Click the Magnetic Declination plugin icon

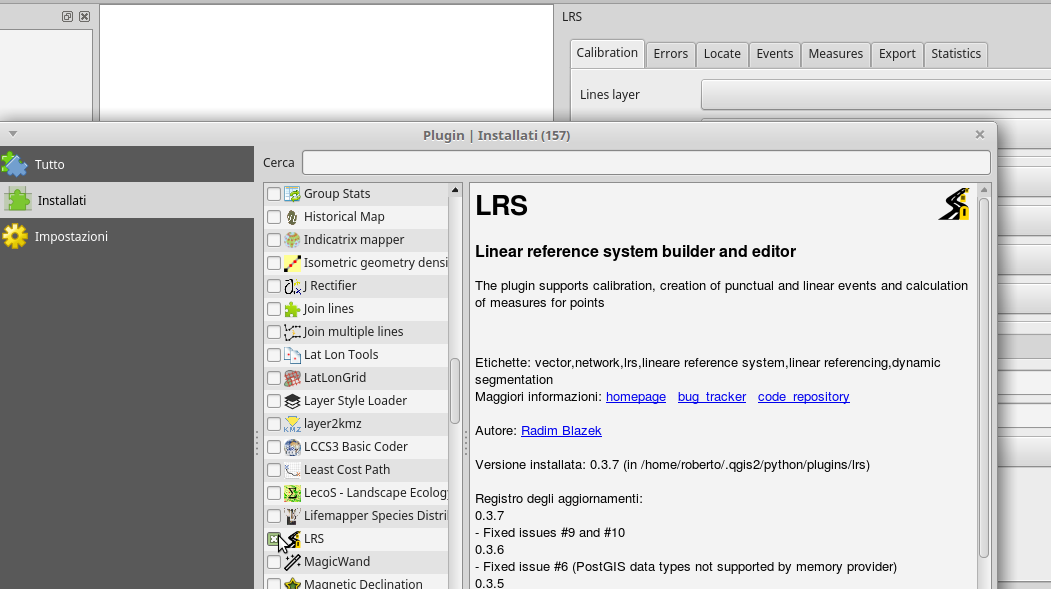click(x=292, y=584)
